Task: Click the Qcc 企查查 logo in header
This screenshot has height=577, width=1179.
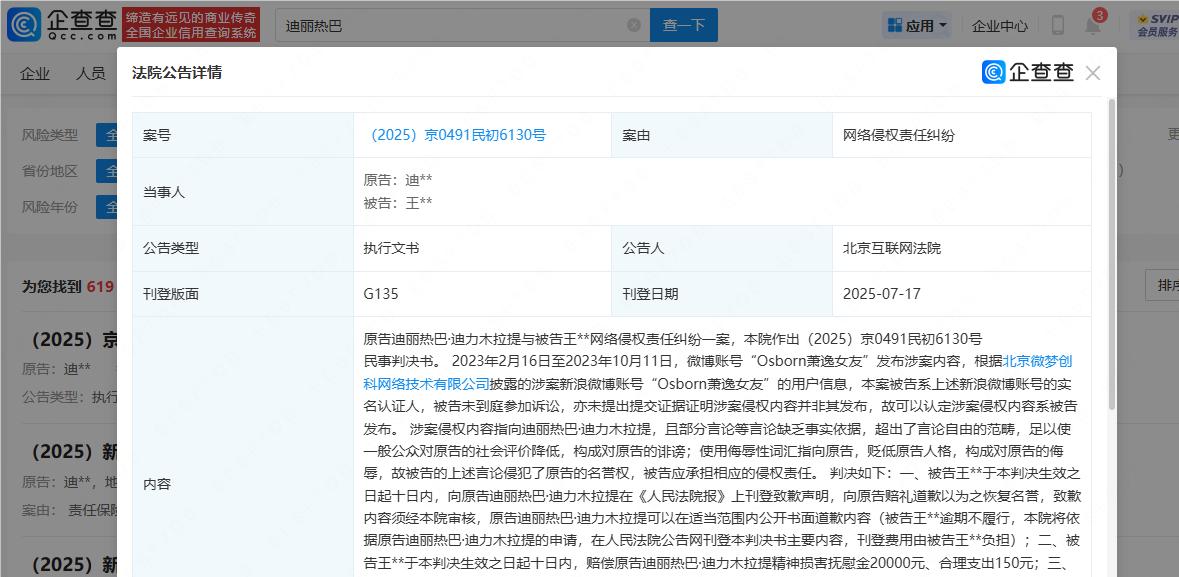Action: point(62,25)
